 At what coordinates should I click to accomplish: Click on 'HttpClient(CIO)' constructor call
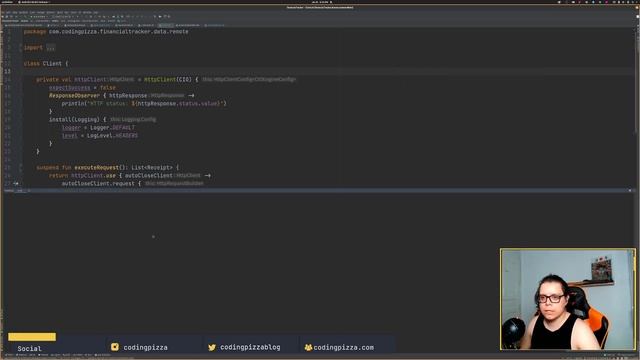[168, 80]
